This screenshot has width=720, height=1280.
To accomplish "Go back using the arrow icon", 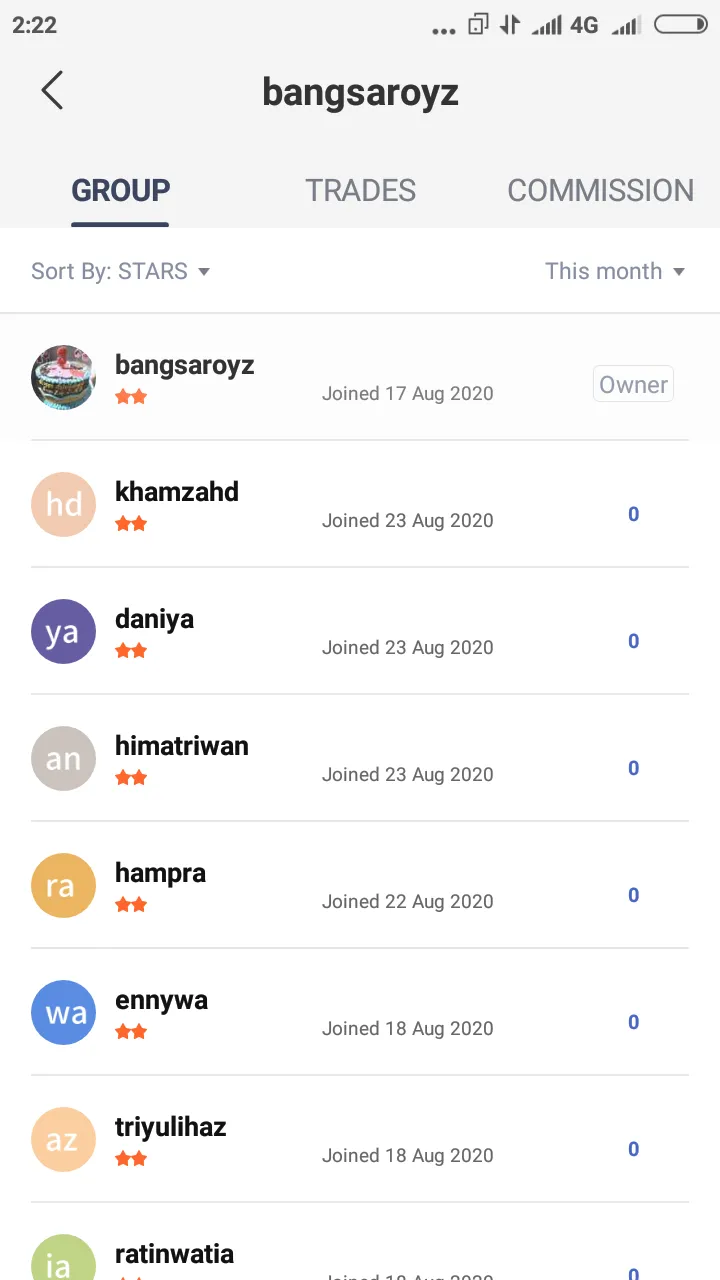I will point(52,90).
